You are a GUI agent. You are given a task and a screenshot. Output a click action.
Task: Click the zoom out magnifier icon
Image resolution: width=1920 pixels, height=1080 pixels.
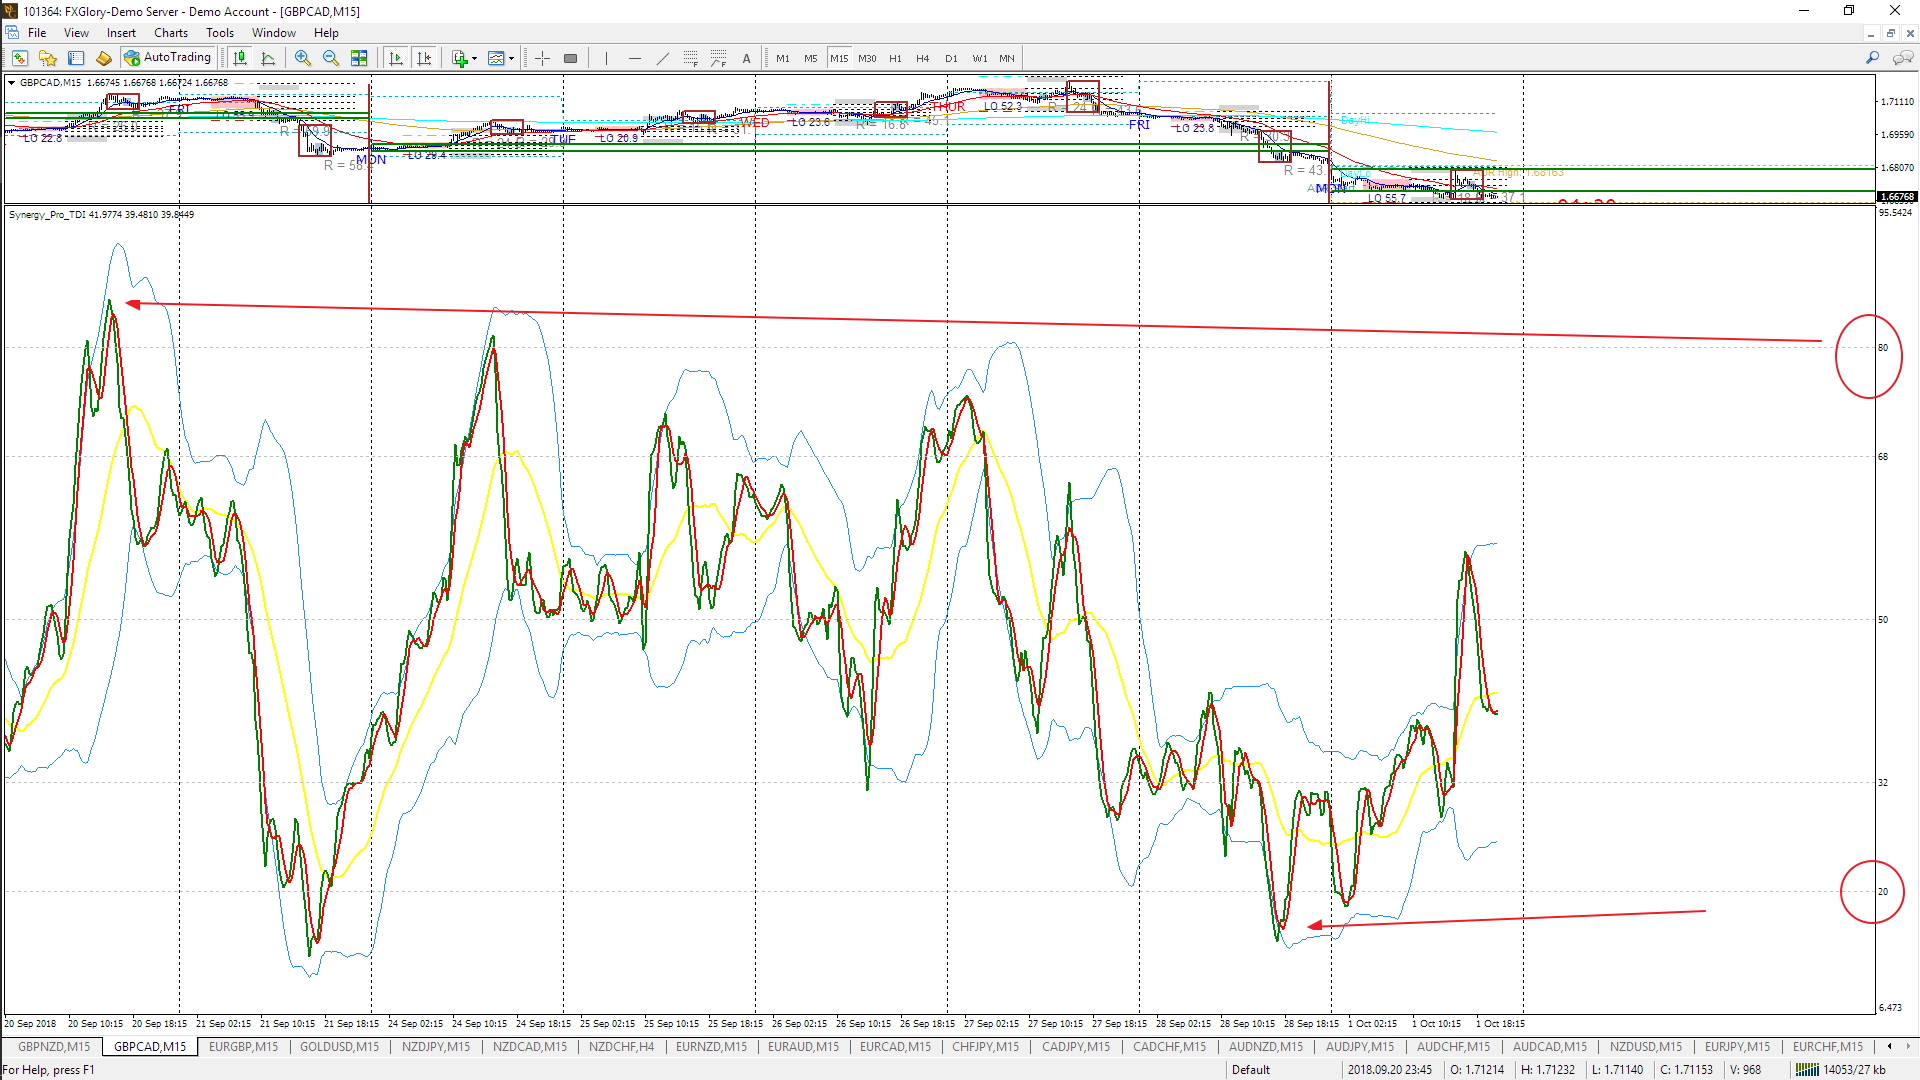point(331,58)
